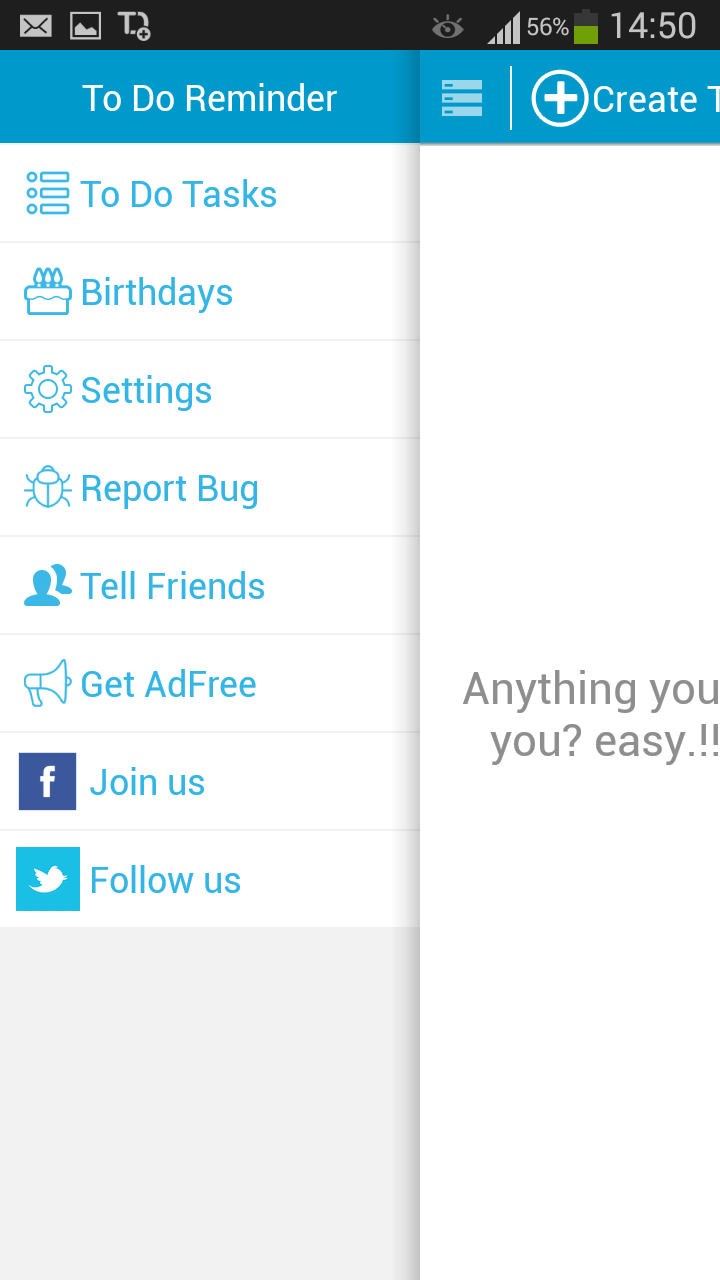This screenshot has width=720, height=1280.
Task: Tap the Facebook logo icon
Action: [48, 781]
